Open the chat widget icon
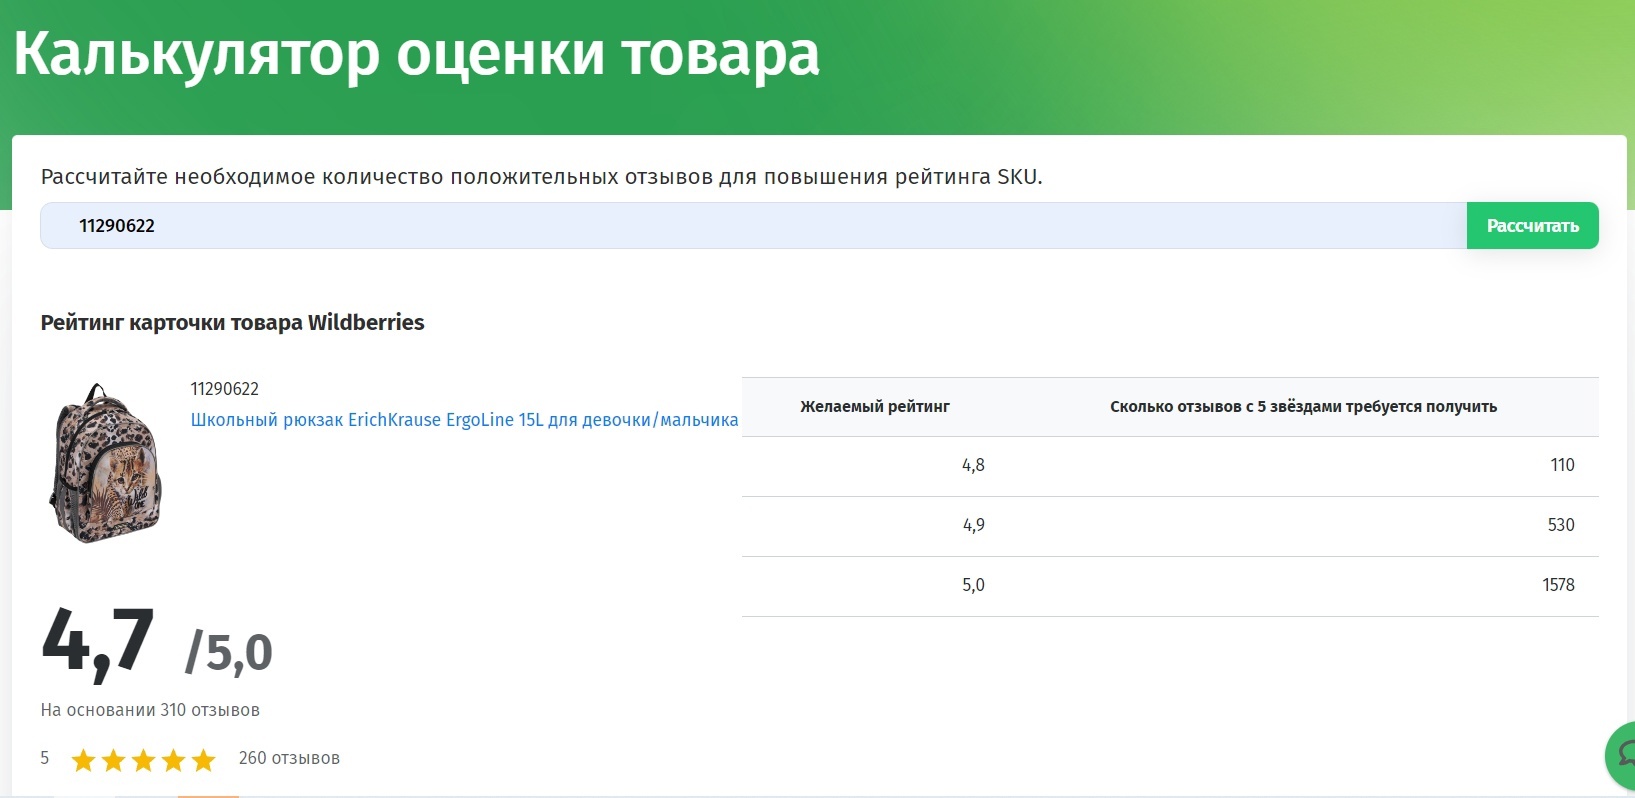This screenshot has height=798, width=1635. [1622, 755]
